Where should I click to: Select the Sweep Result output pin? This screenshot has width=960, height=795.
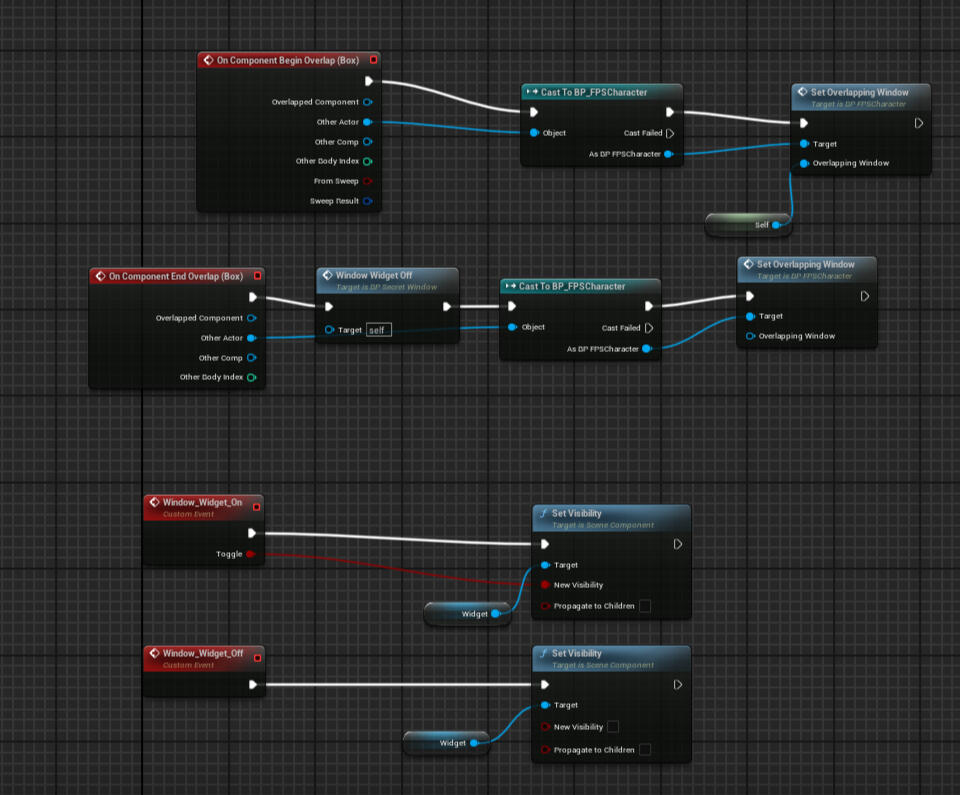pyautogui.click(x=367, y=201)
